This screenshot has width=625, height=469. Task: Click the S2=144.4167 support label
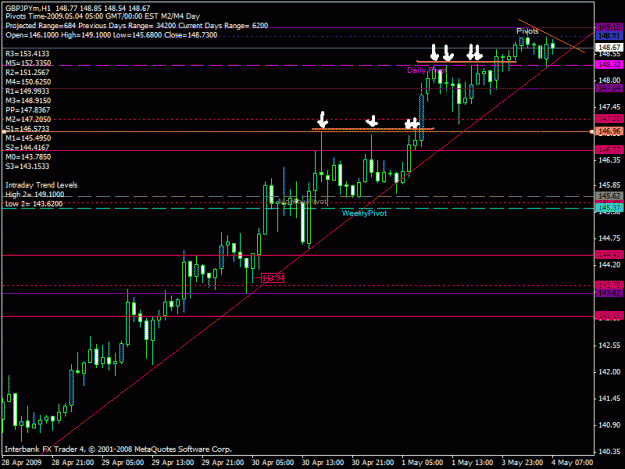pyautogui.click(x=28, y=147)
